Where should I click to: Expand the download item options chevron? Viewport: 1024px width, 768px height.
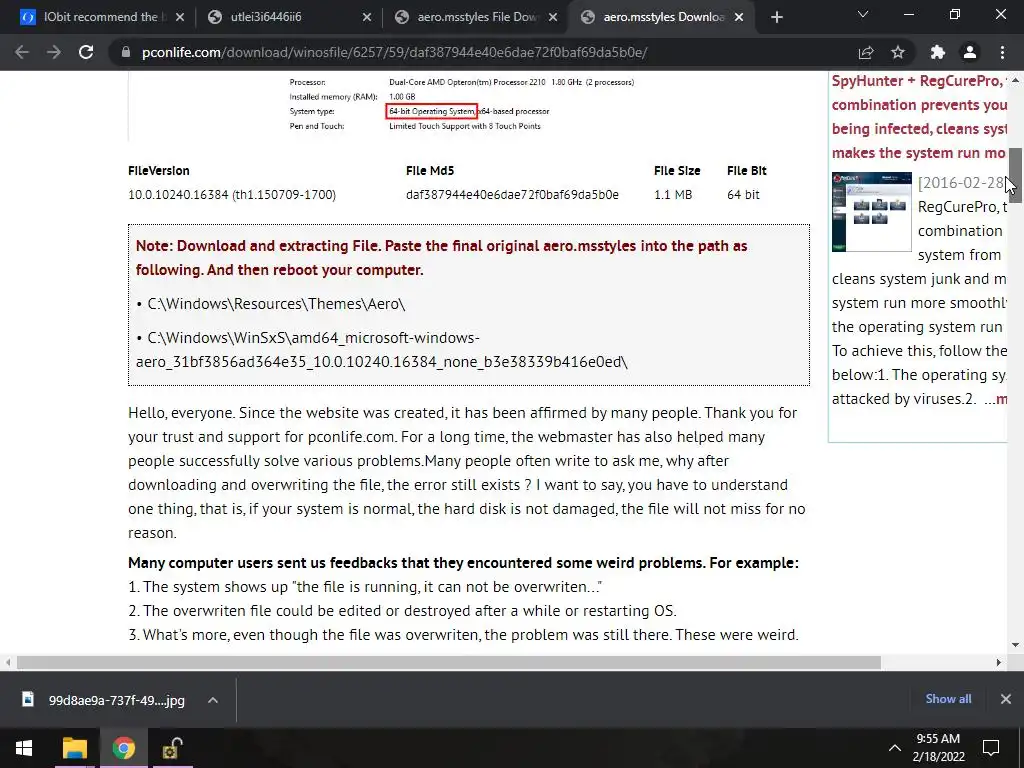click(213, 700)
